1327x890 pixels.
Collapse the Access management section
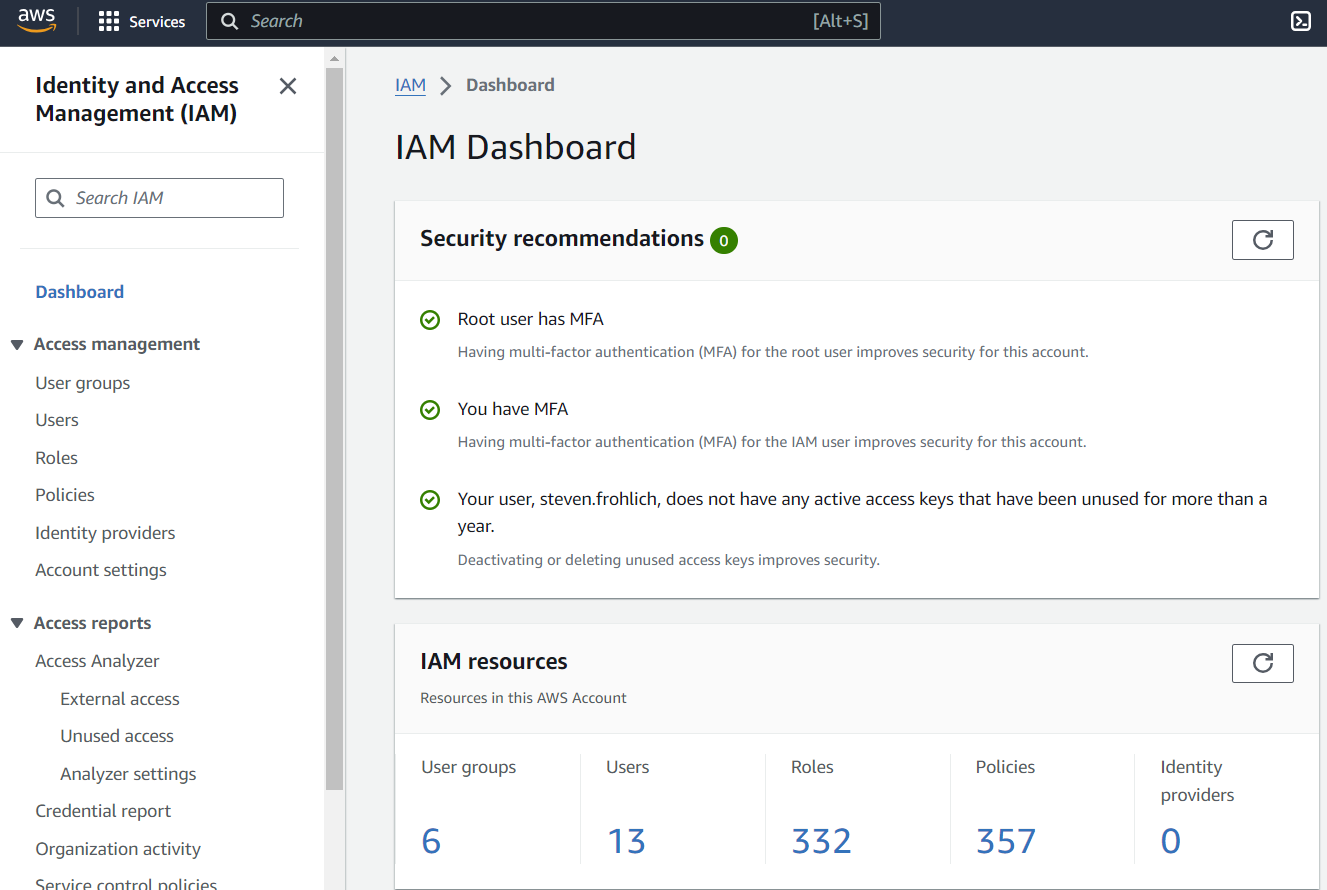tap(17, 345)
